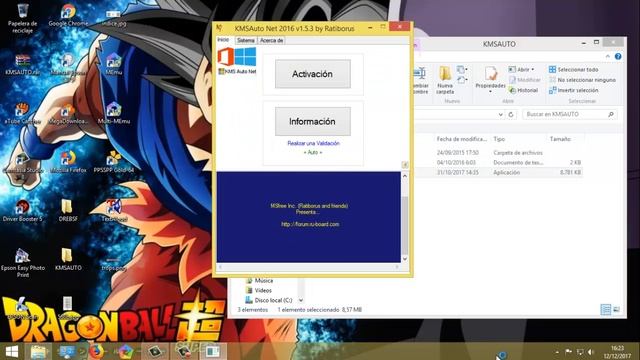
Task: Click the Activación button
Action: [x=313, y=74]
